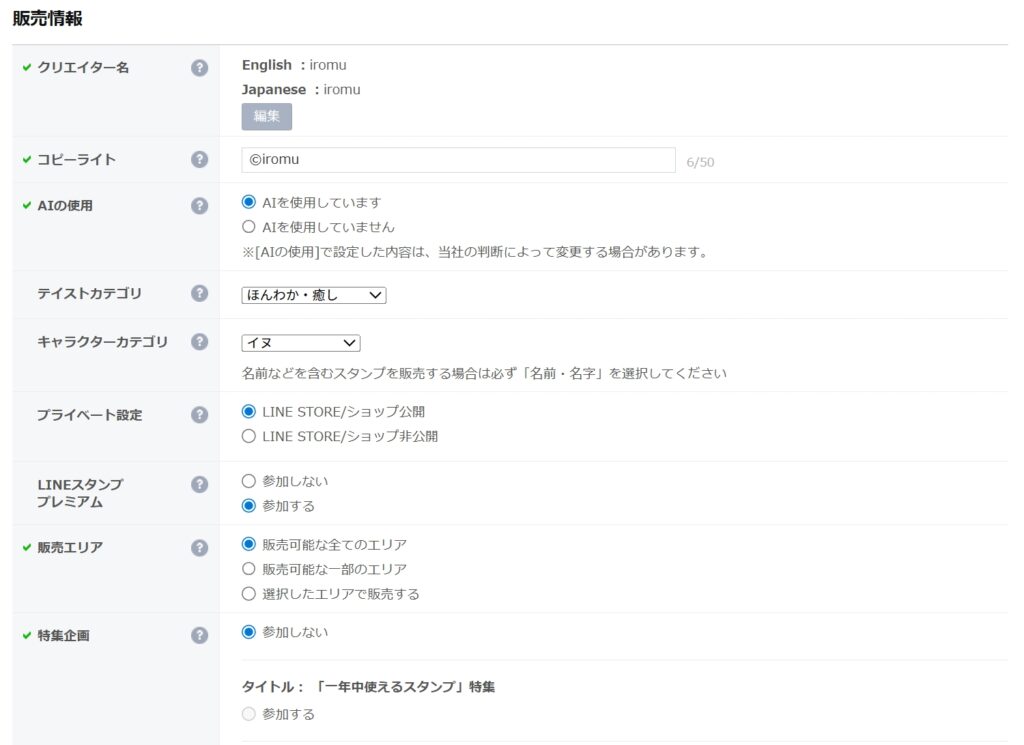Open the ほんわか・癒し taste category dropdown
This screenshot has width=1024, height=745.
313,295
